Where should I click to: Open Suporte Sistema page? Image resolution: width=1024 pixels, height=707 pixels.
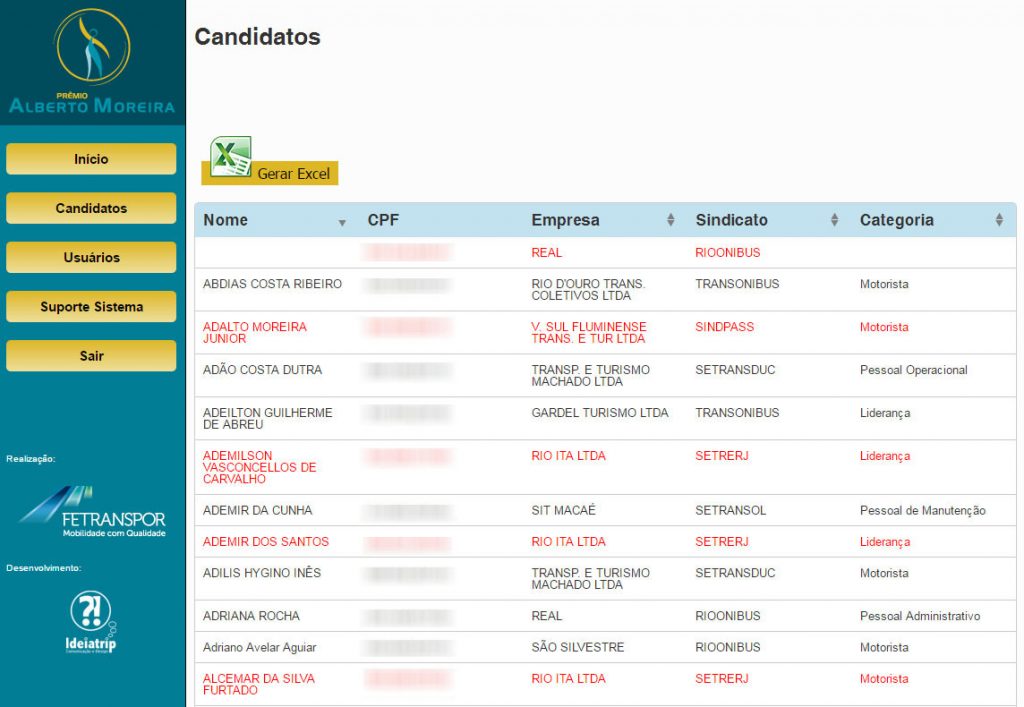(x=91, y=307)
